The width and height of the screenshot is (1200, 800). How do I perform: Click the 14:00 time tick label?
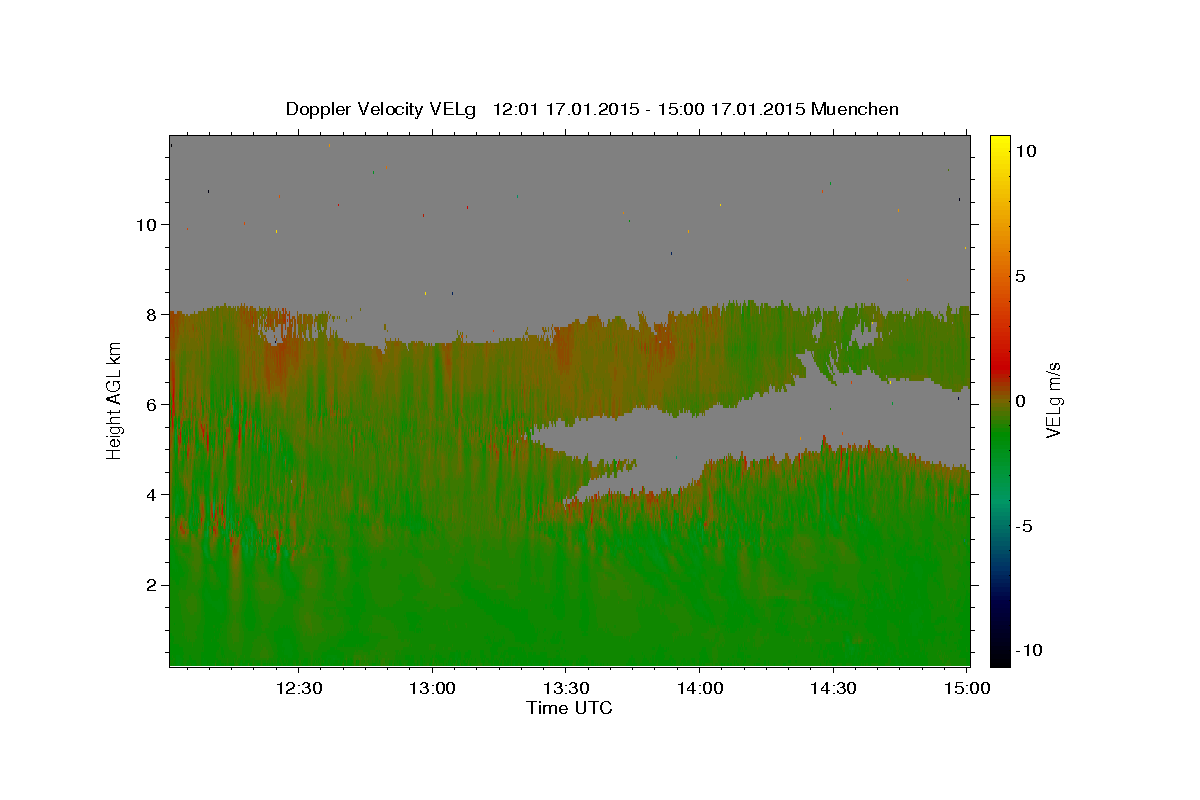click(699, 688)
